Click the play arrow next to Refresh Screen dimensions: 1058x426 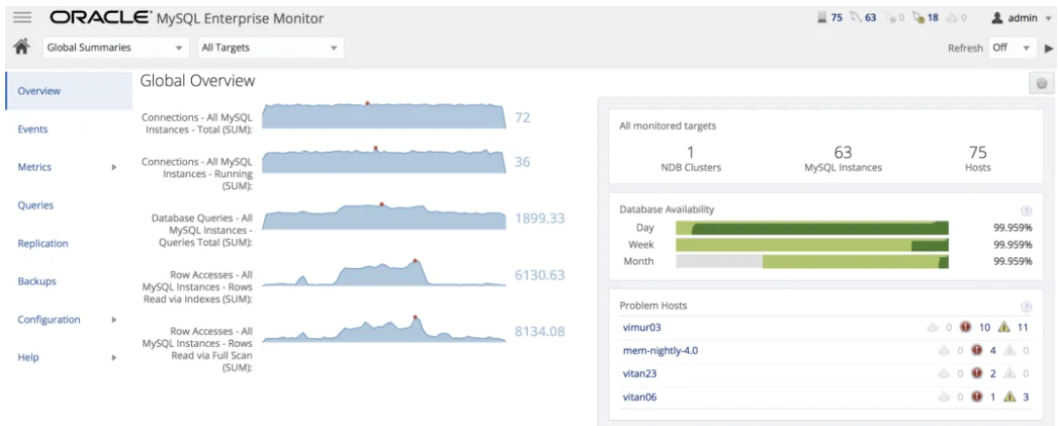pos(1049,48)
